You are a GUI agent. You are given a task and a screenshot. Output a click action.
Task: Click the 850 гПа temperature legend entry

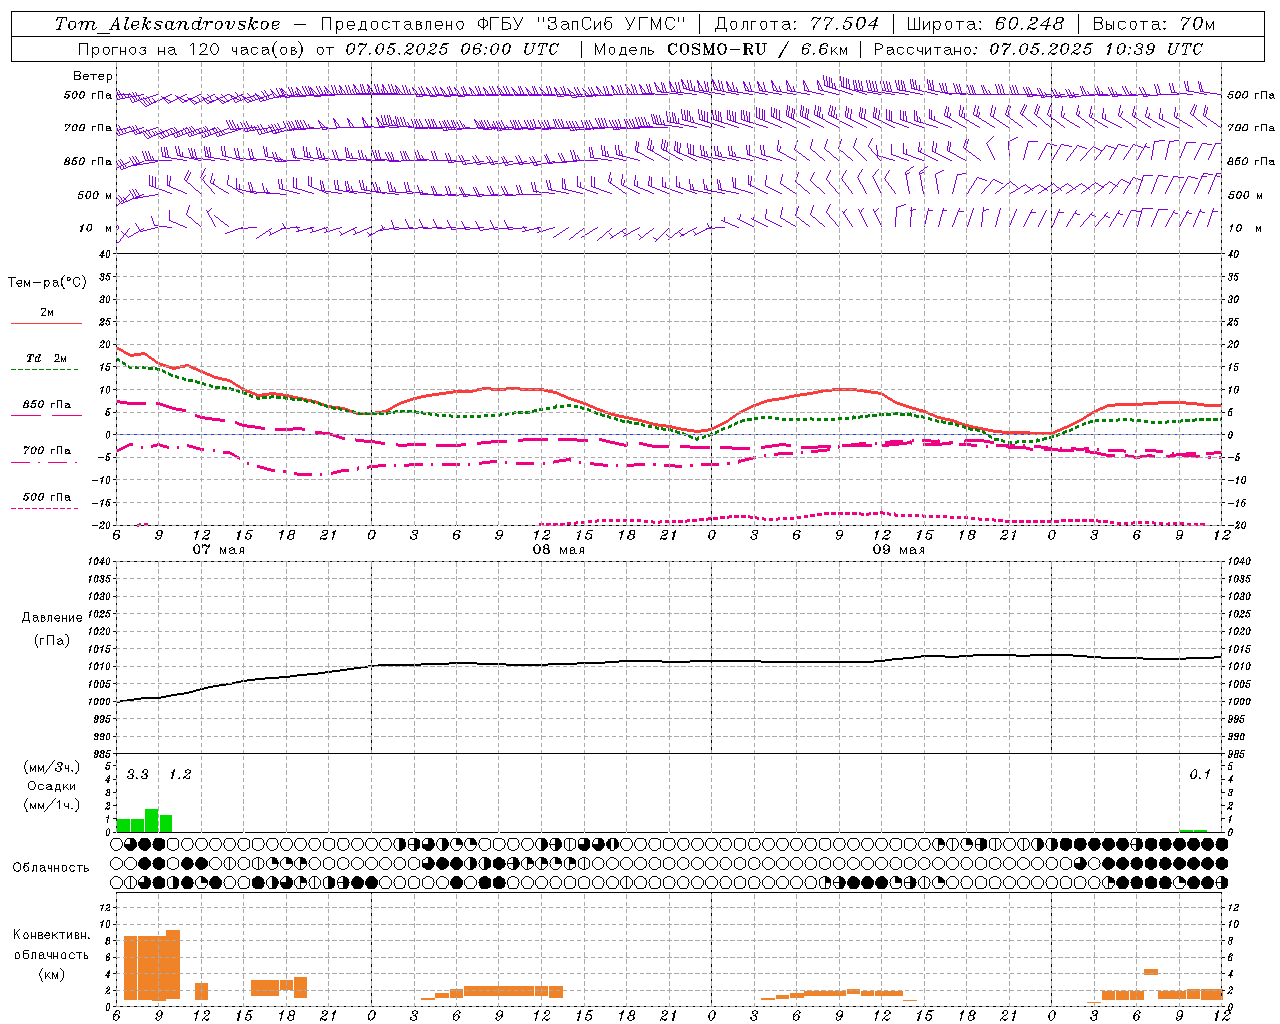pos(47,404)
